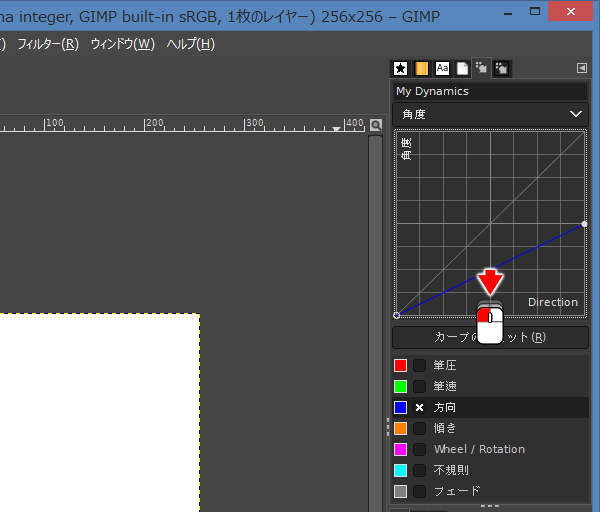Enable the 筆圧 (pressure) checkbox
This screenshot has width=600, height=512.
click(x=420, y=366)
